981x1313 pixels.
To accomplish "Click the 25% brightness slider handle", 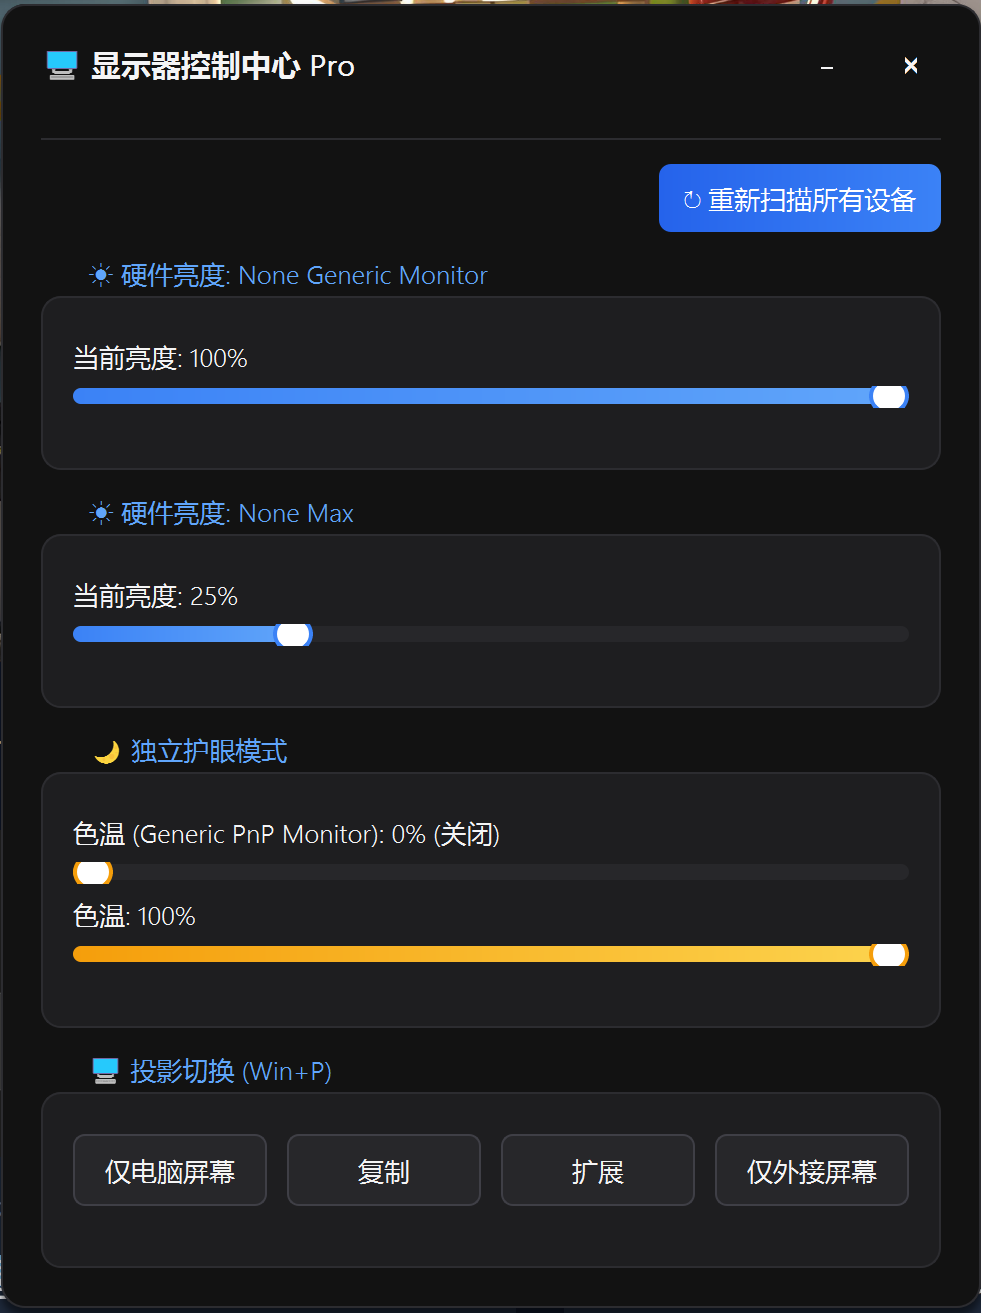I will [x=294, y=633].
